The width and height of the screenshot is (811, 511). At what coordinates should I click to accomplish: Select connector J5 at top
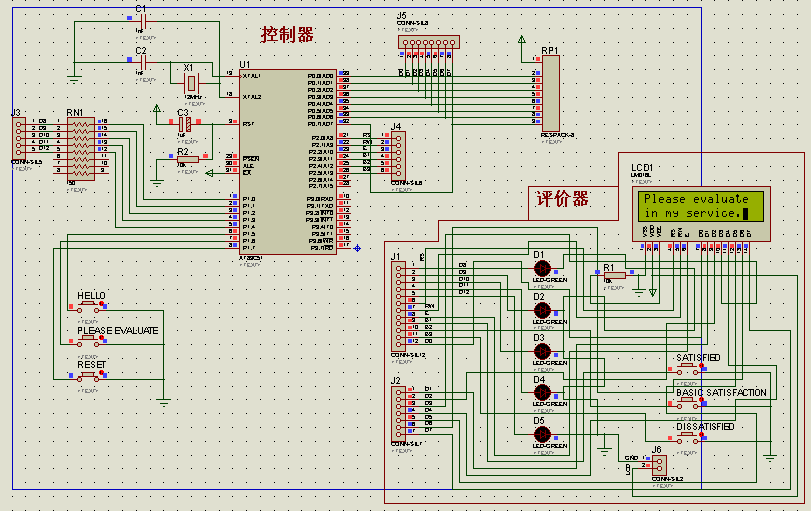(x=429, y=42)
